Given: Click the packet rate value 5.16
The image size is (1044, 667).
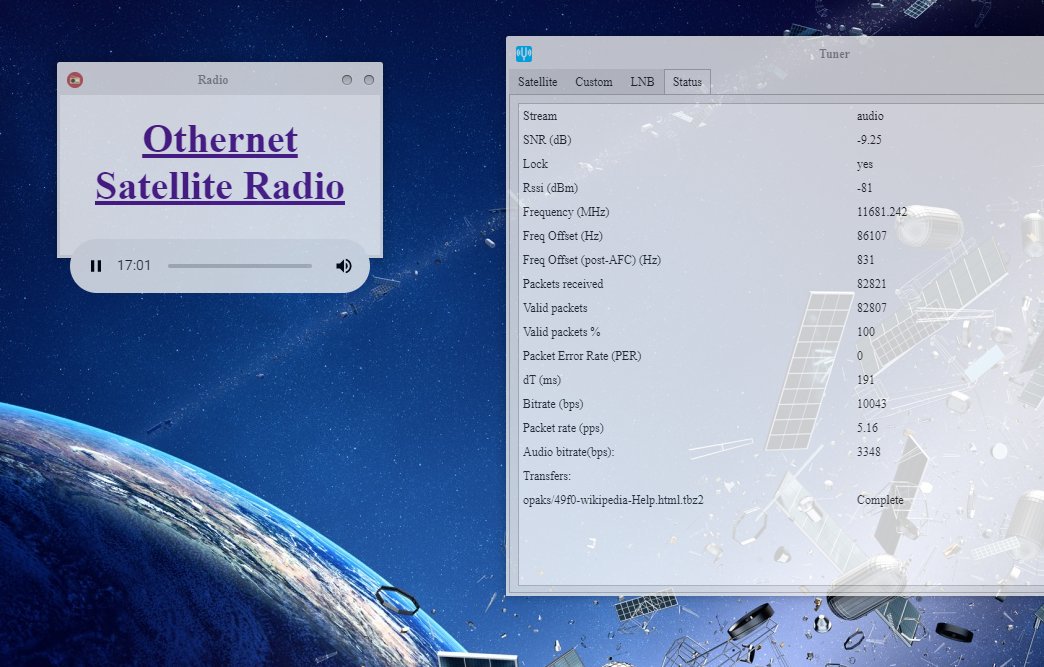Looking at the screenshot, I should [868, 427].
